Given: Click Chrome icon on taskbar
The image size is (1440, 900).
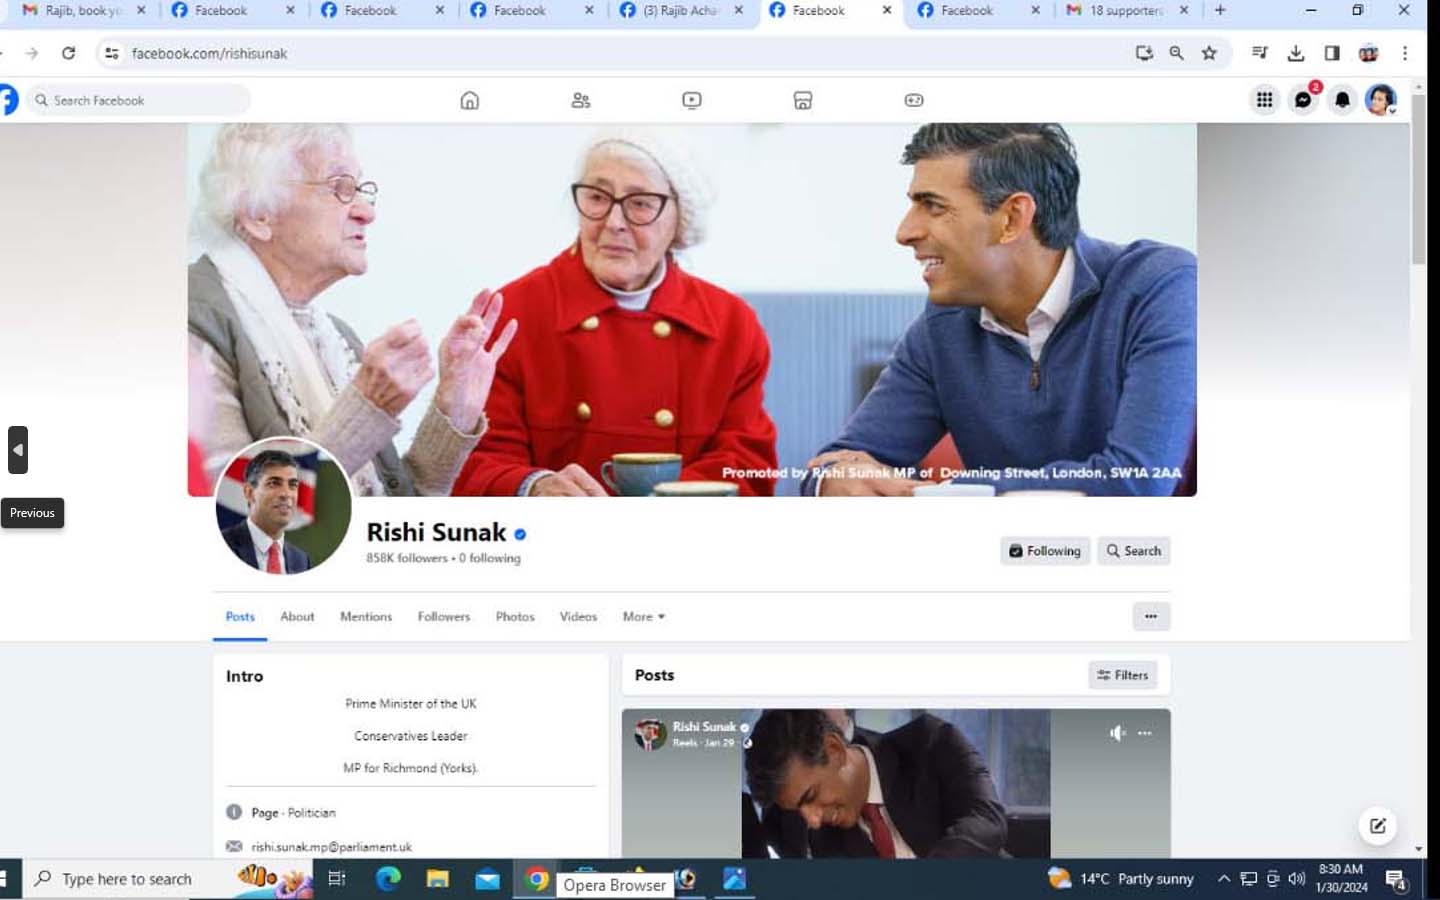Looking at the screenshot, I should 537,879.
